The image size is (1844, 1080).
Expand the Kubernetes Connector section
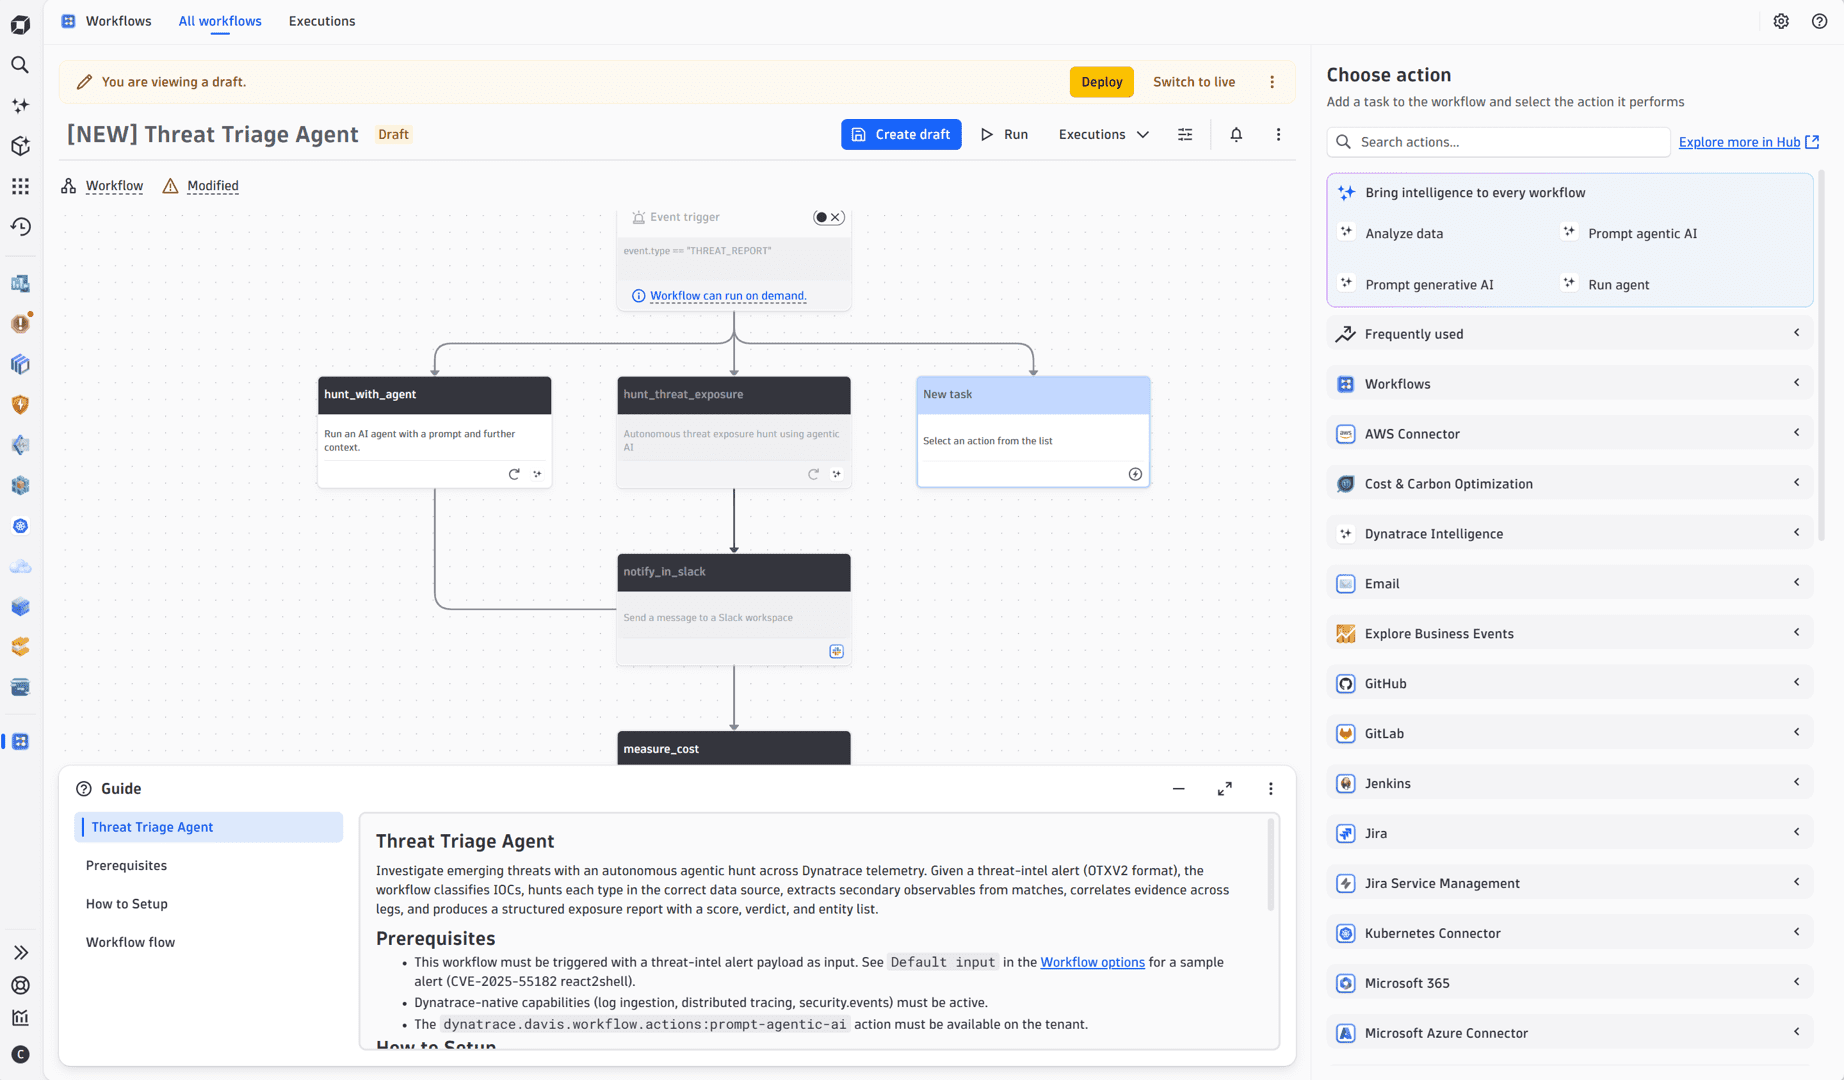coord(1569,933)
